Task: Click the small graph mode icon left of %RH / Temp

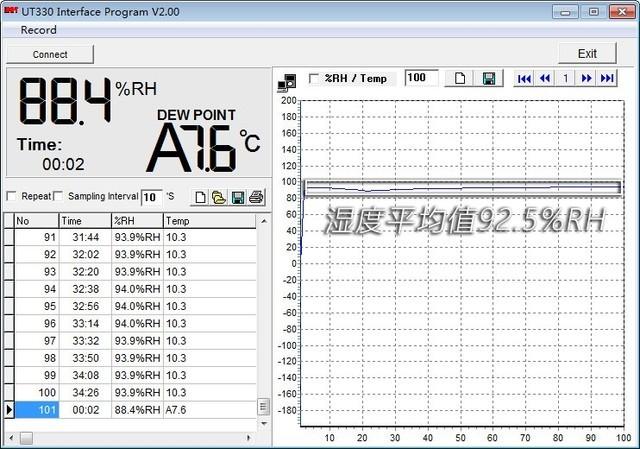Action: point(286,80)
